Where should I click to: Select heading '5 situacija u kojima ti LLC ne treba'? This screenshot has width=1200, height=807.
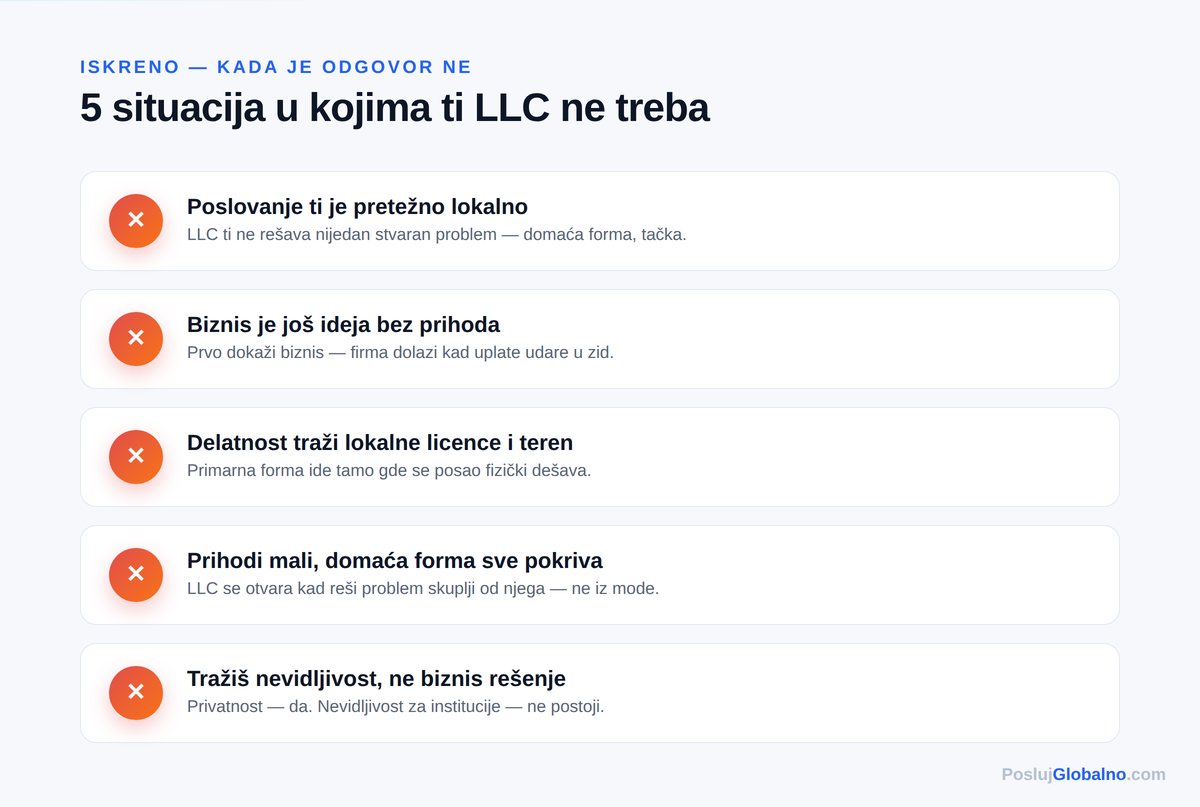395,108
